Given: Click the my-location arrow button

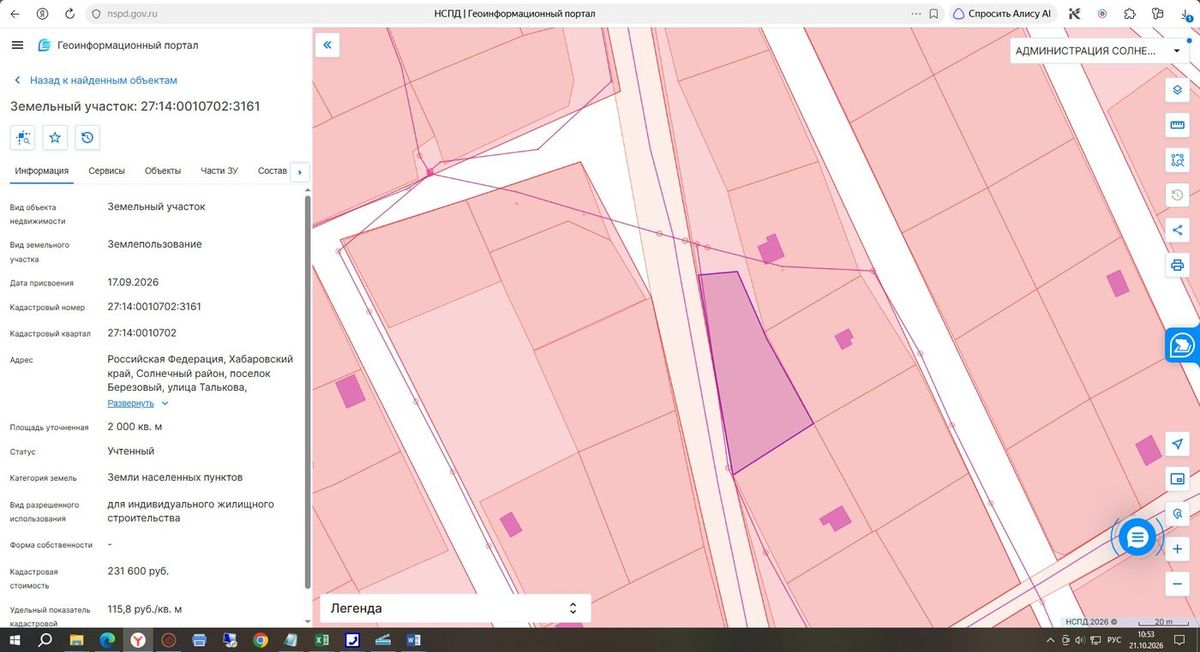Looking at the screenshot, I should (1177, 444).
